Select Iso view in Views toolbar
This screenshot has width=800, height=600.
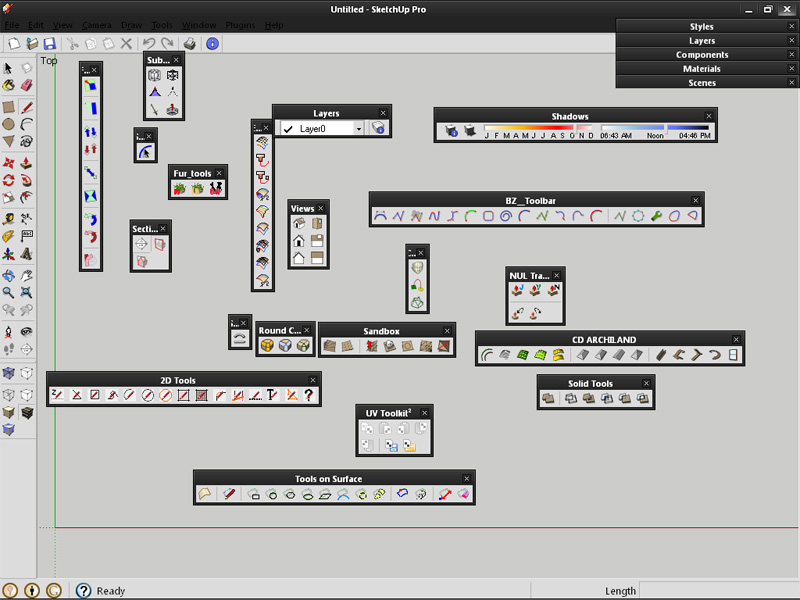(x=299, y=223)
